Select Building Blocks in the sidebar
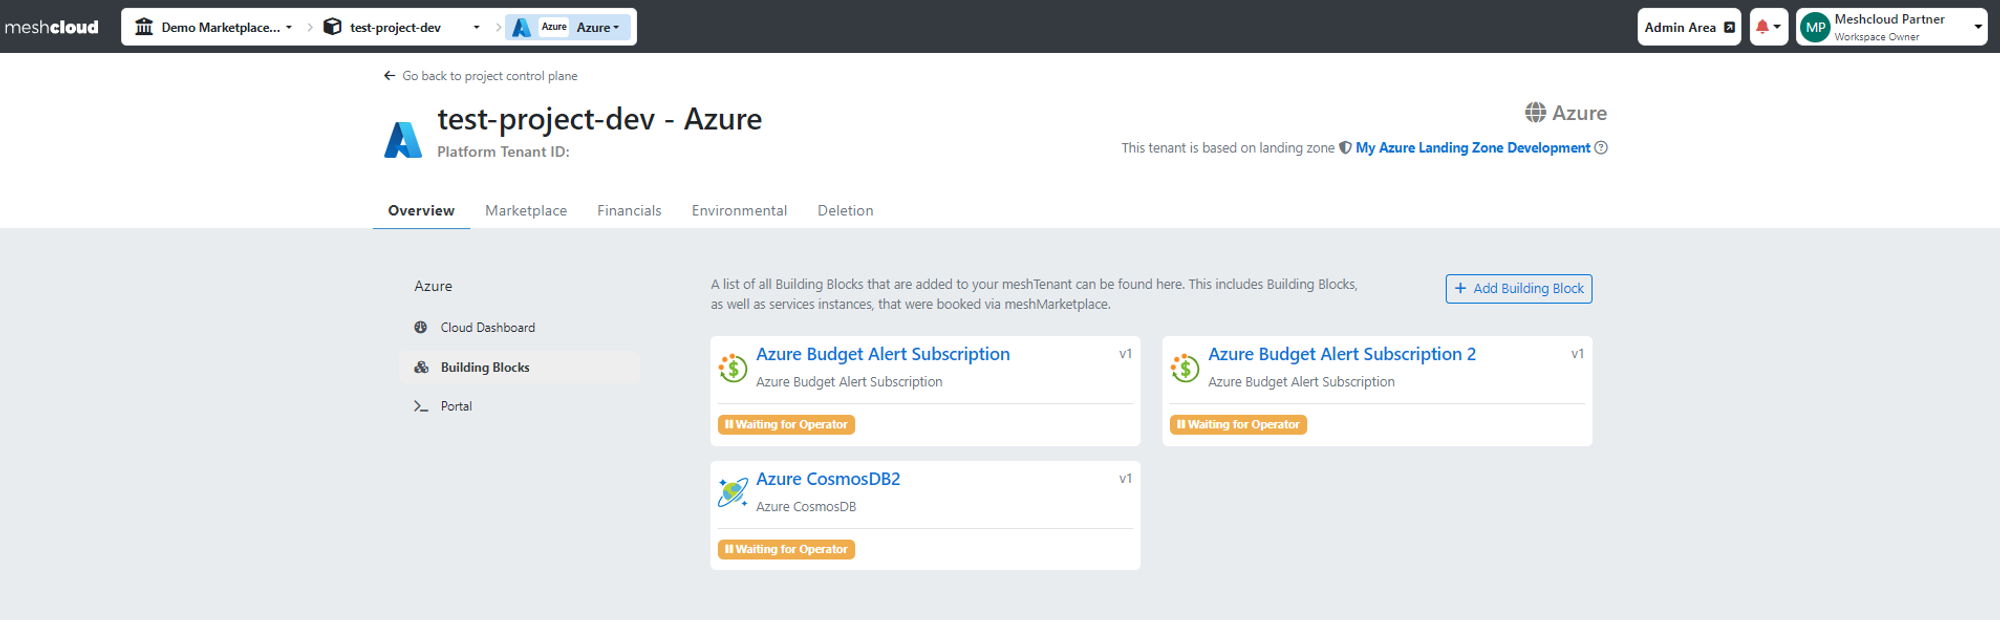The height and width of the screenshot is (620, 2000). click(519, 367)
